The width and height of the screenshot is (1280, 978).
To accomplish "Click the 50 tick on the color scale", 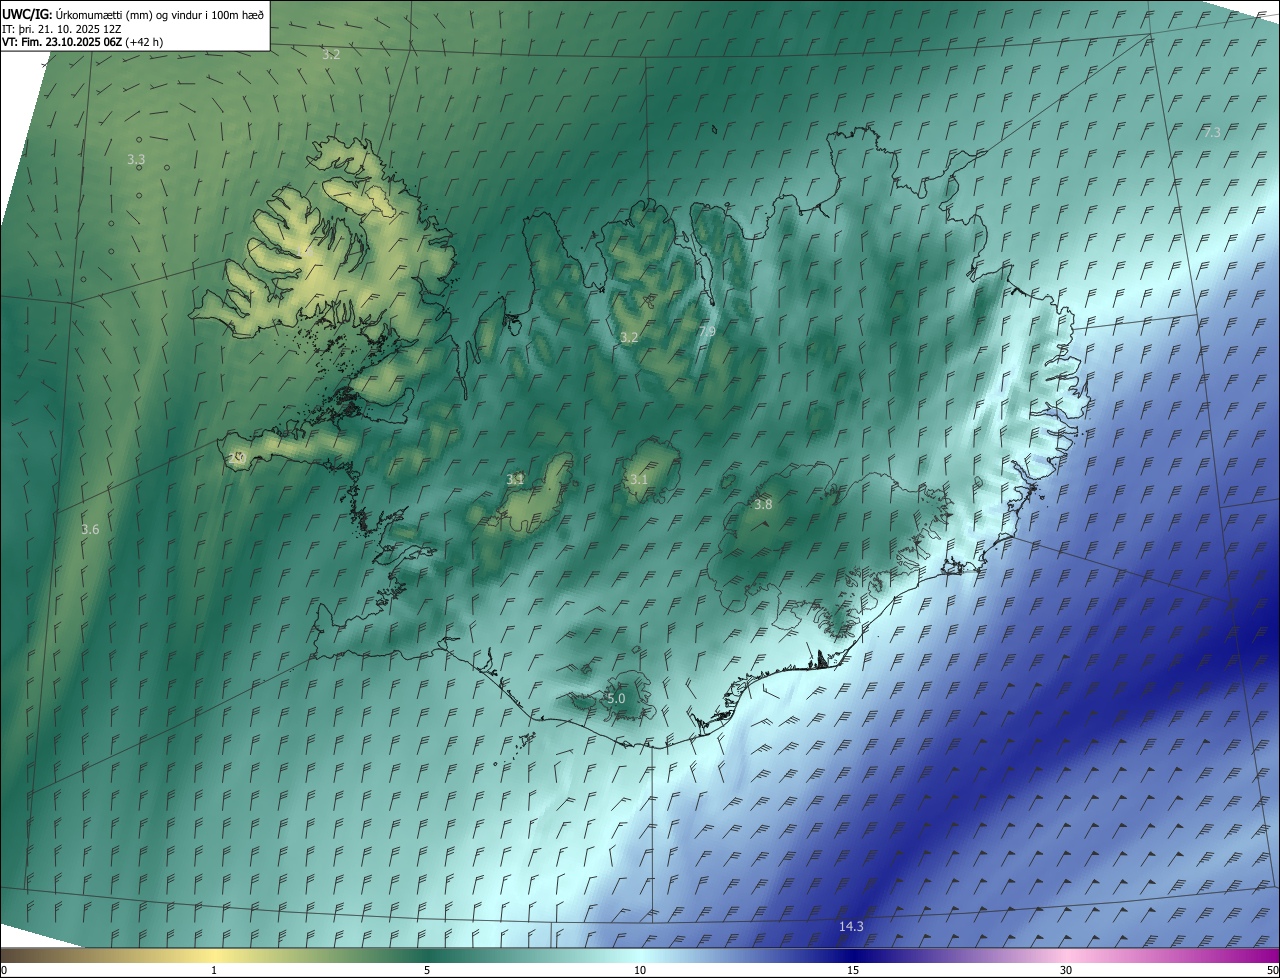I will click(1272, 970).
